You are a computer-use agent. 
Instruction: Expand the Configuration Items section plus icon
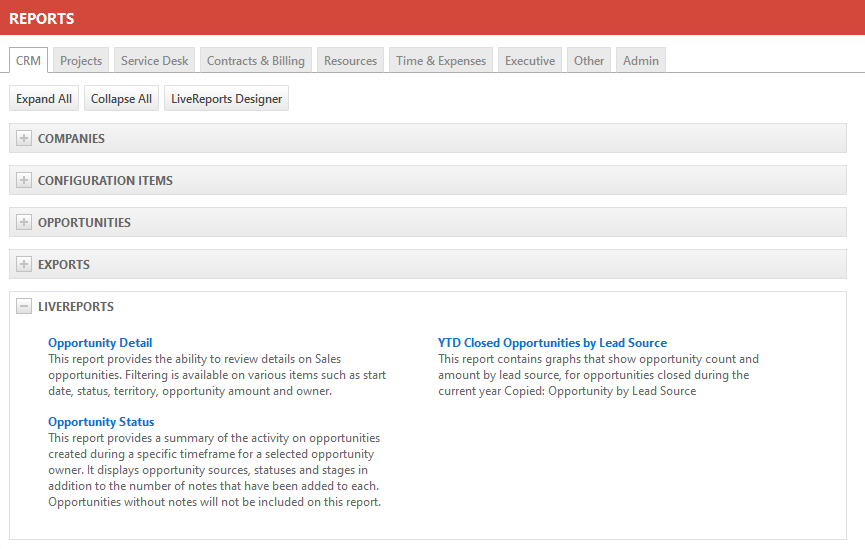point(24,181)
